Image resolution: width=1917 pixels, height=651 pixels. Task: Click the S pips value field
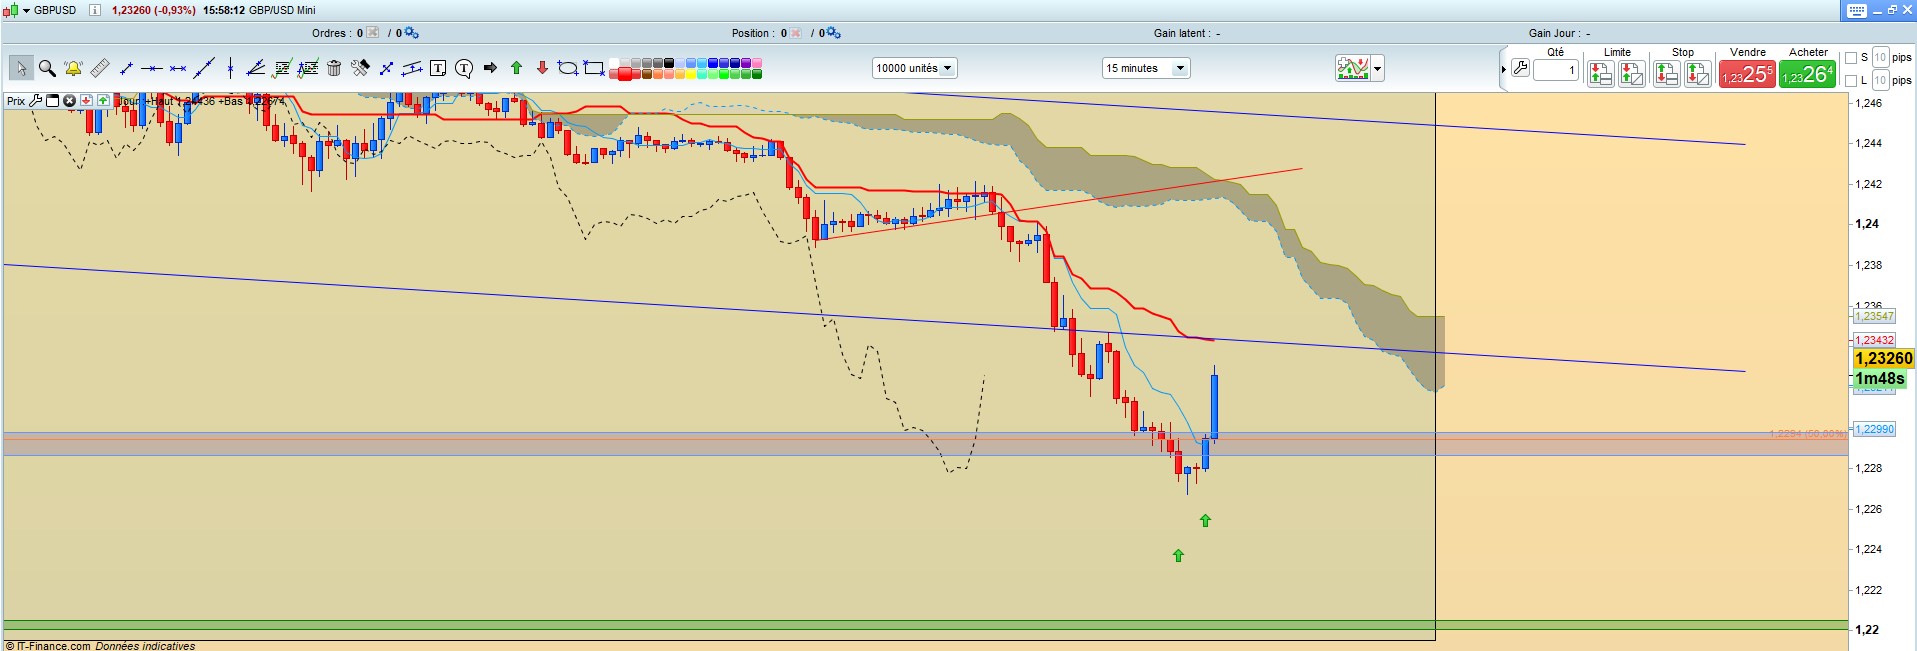(x=1880, y=57)
